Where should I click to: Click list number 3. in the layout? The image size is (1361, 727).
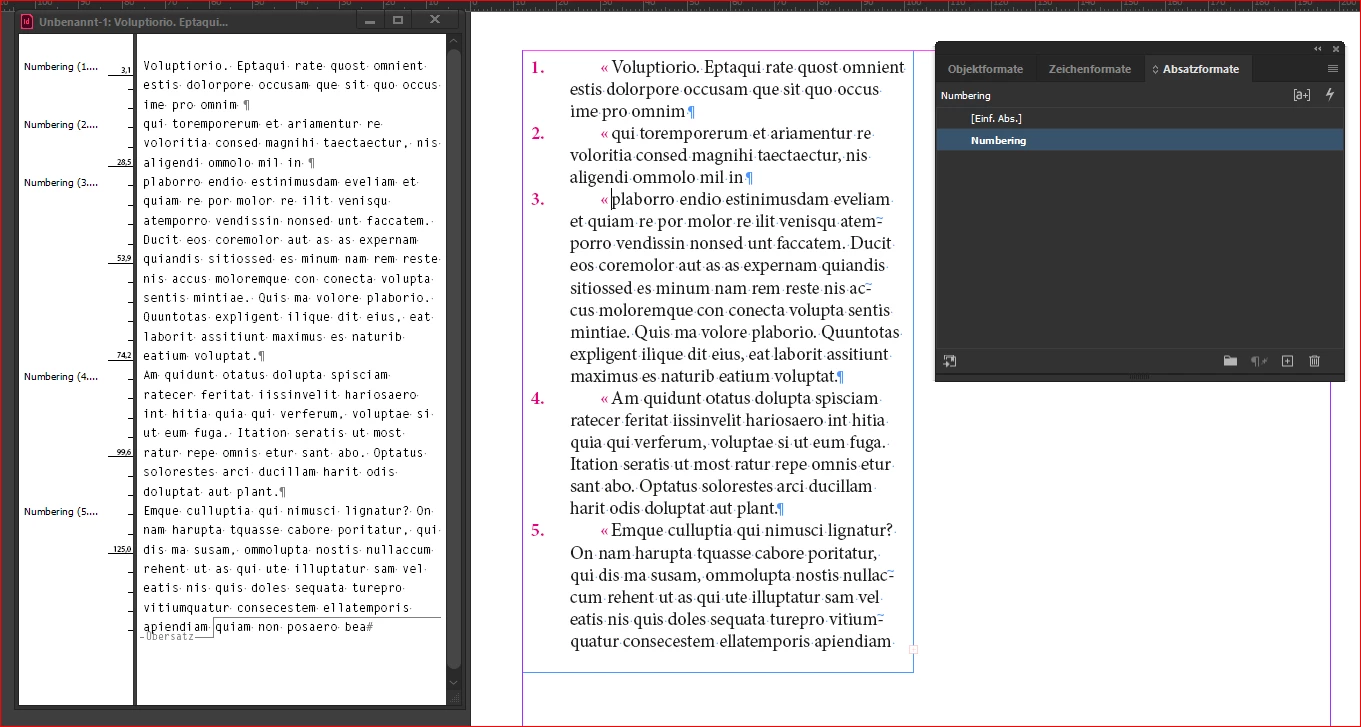[x=538, y=199]
